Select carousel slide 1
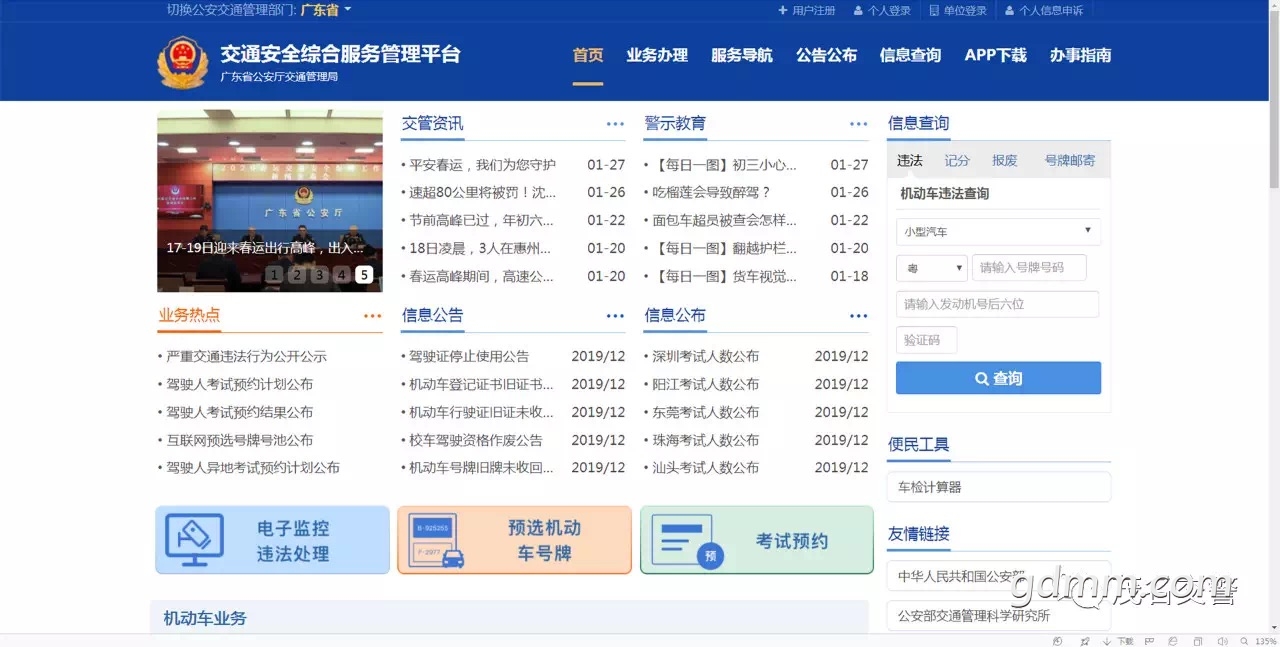Viewport: 1280px width, 647px height. [274, 275]
